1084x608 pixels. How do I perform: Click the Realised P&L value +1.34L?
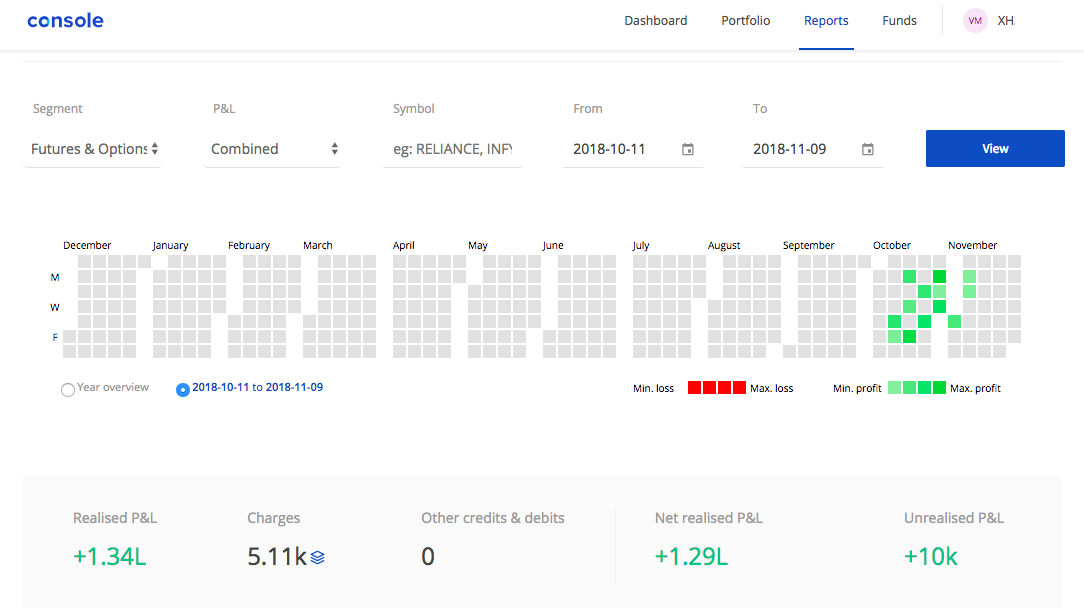click(x=110, y=557)
